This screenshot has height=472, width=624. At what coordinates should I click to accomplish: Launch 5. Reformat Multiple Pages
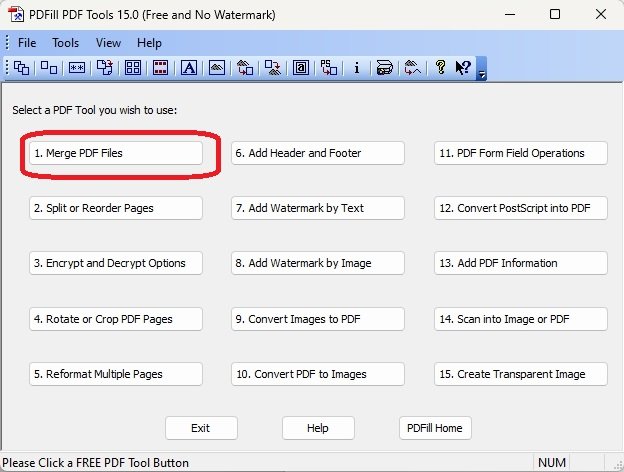point(116,374)
